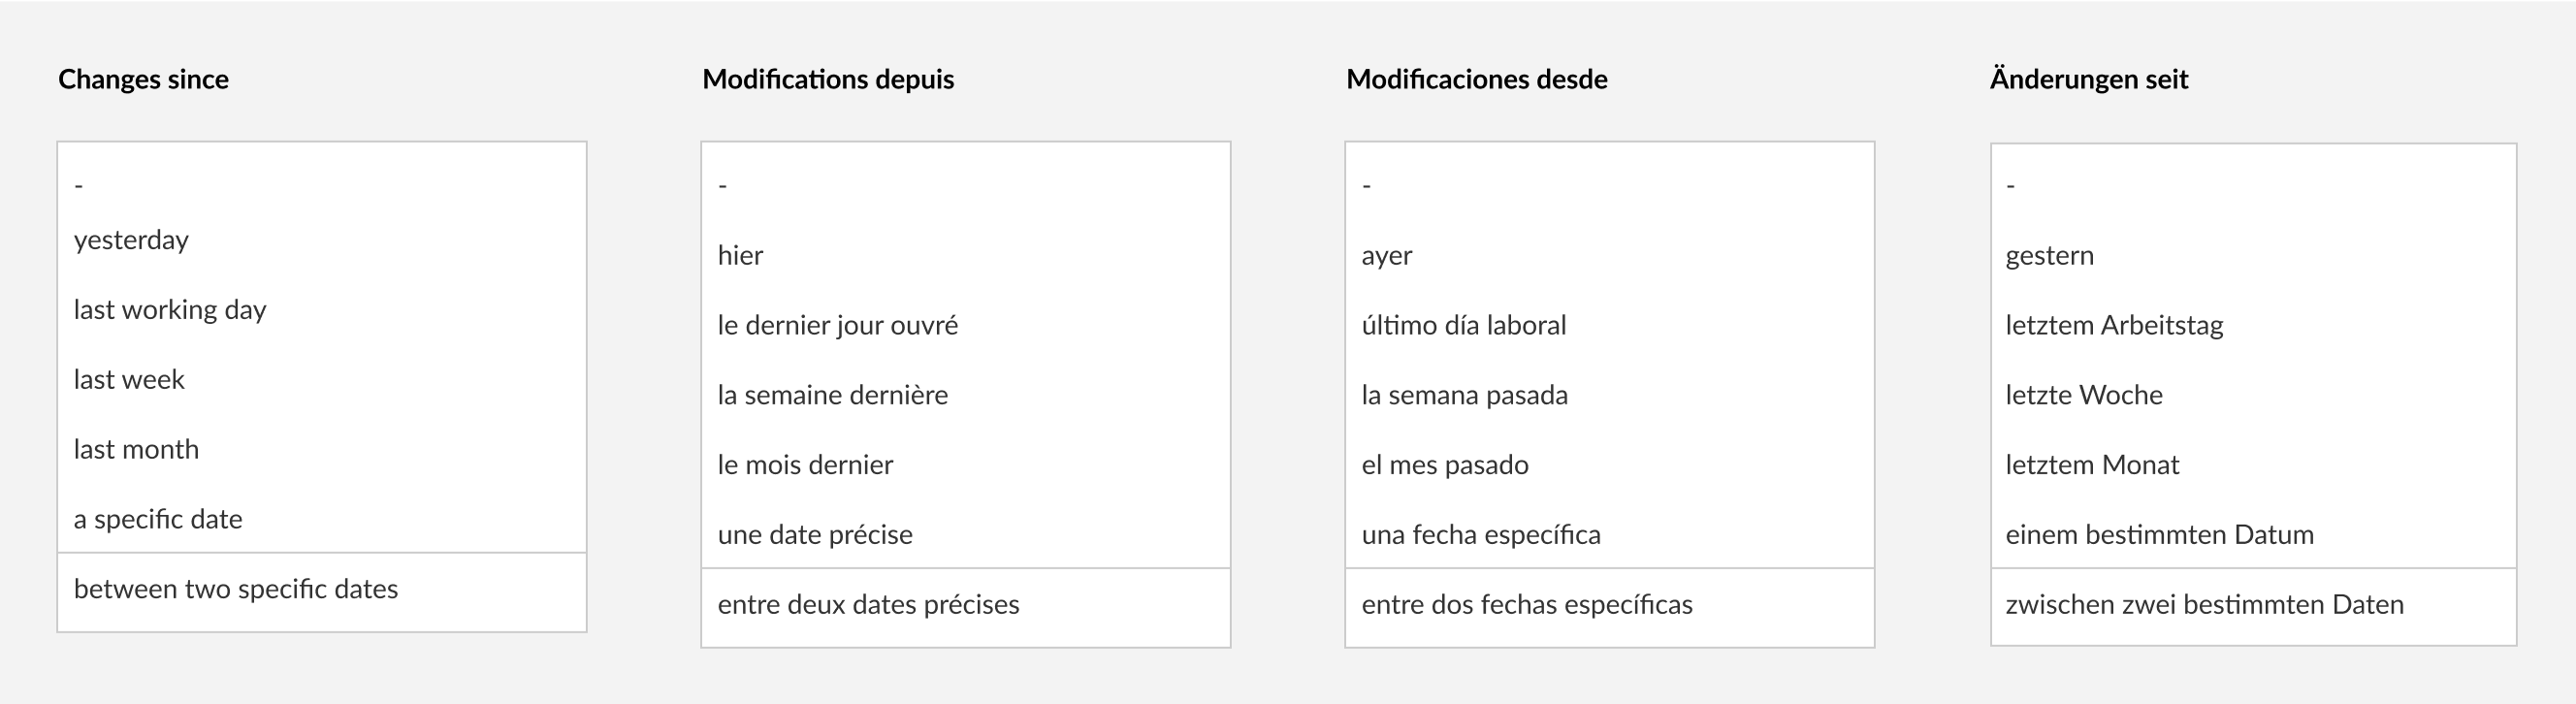Select "last month" in Changes since
This screenshot has width=2576, height=704.
point(135,449)
